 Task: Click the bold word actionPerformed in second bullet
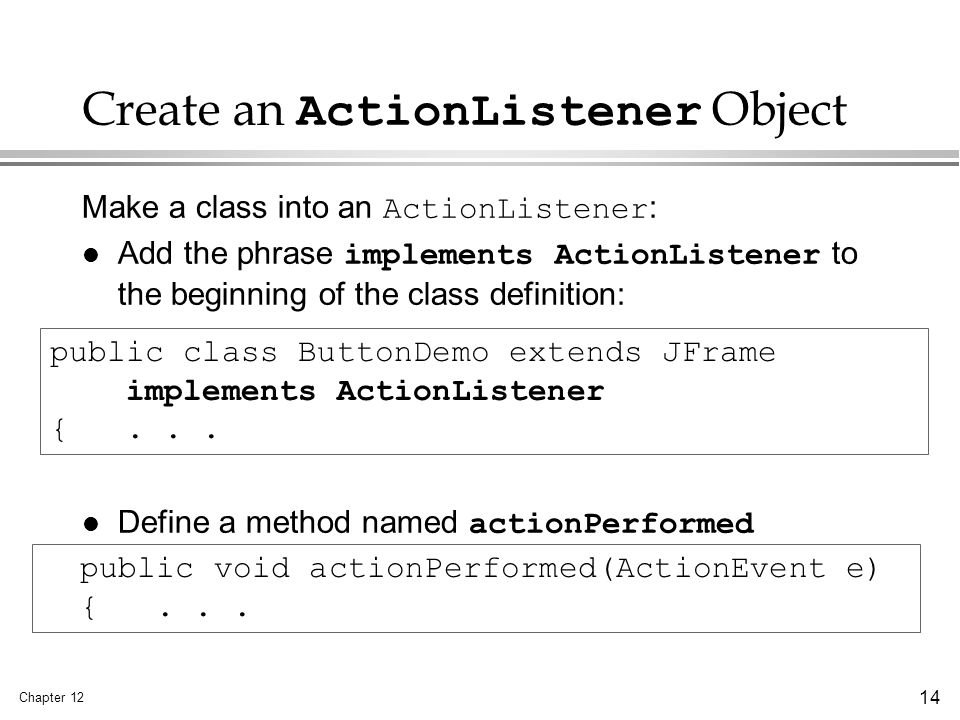611,523
